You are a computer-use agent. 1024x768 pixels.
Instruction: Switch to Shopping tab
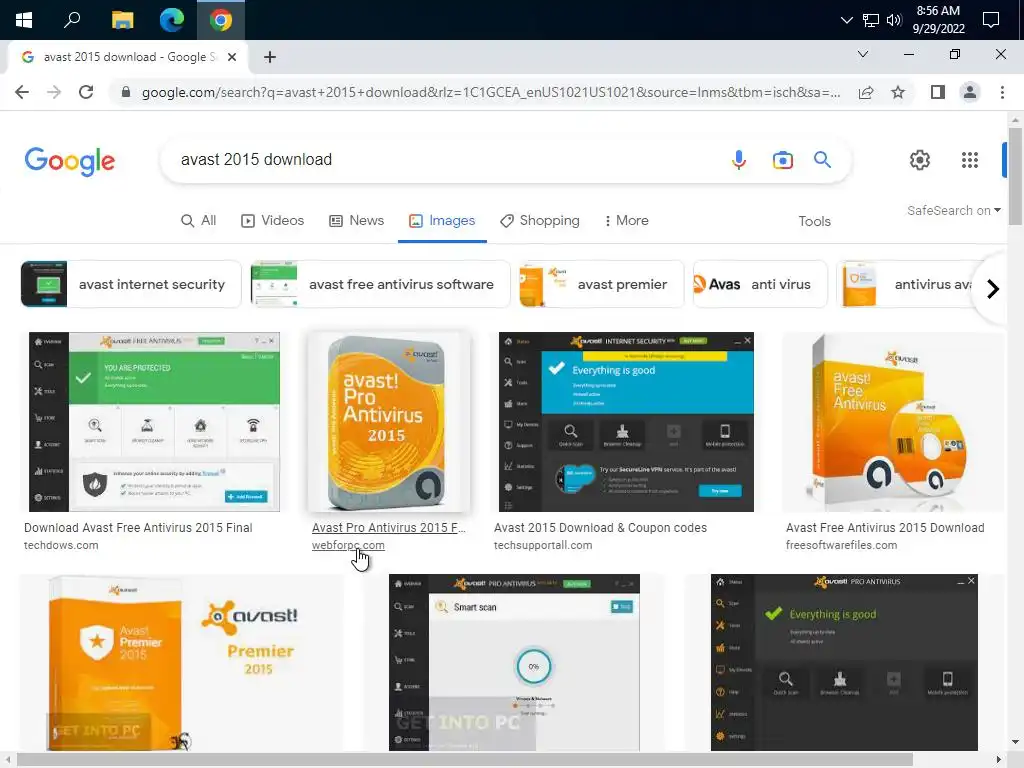tap(540, 221)
